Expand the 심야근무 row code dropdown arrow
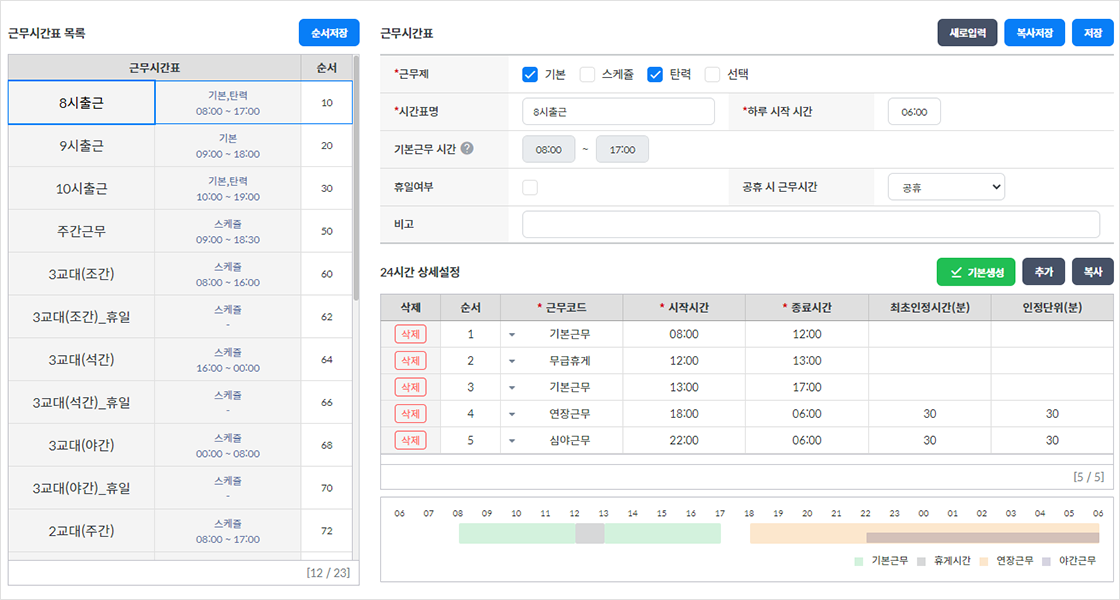This screenshot has height=600, width=1120. [512, 441]
